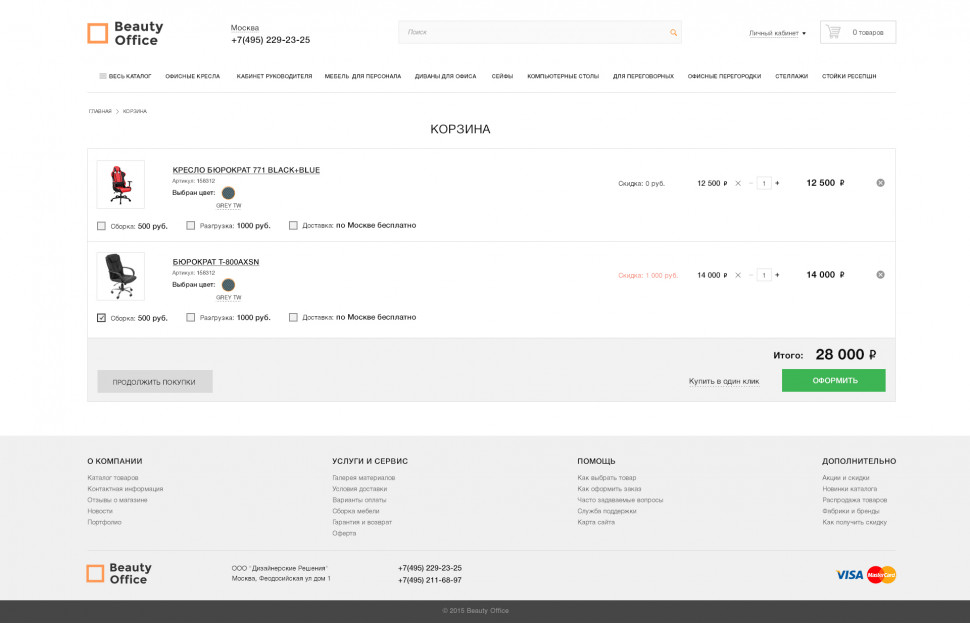Open Служба поддержки footer link
Screen dimensions: 970x624
(x=607, y=511)
